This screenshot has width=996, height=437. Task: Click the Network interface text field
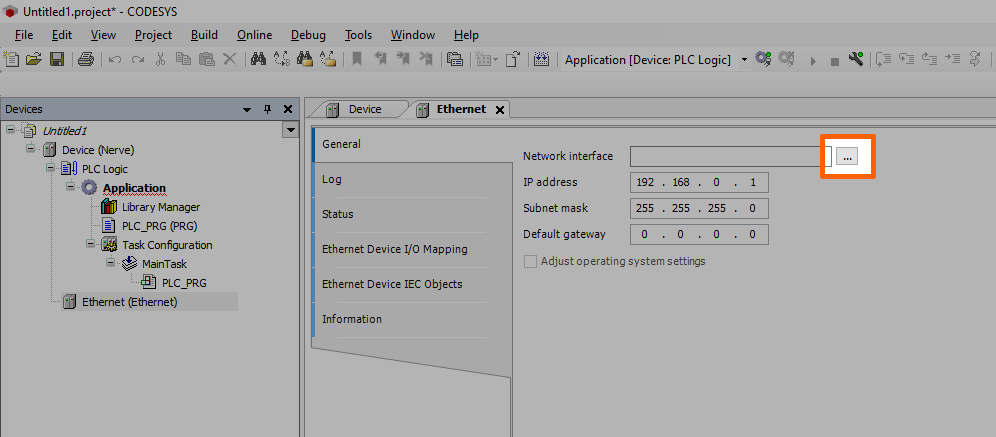[726, 157]
